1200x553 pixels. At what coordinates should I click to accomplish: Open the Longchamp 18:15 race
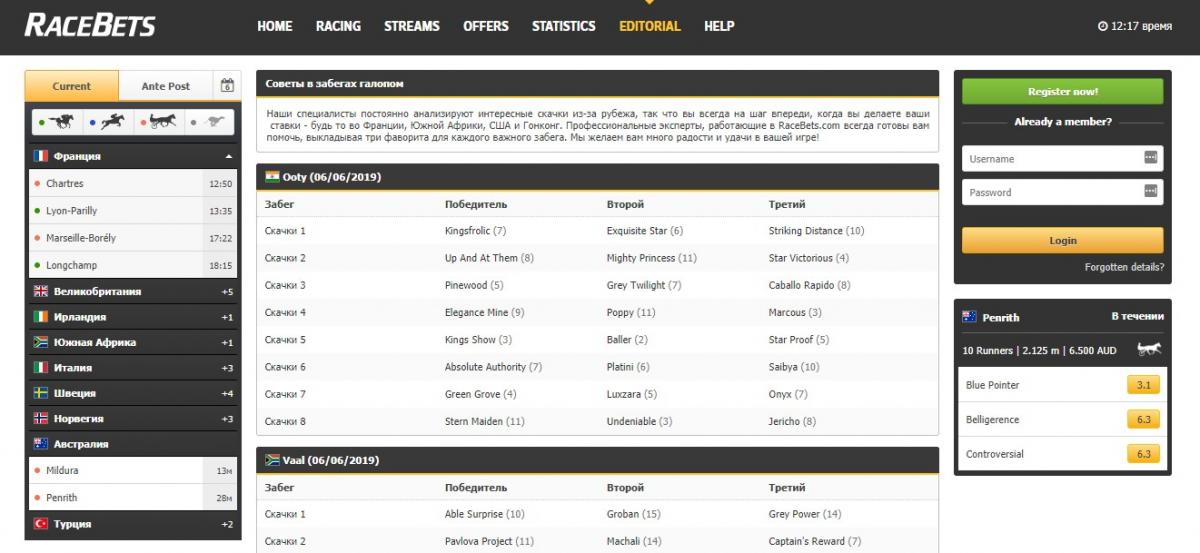point(133,265)
